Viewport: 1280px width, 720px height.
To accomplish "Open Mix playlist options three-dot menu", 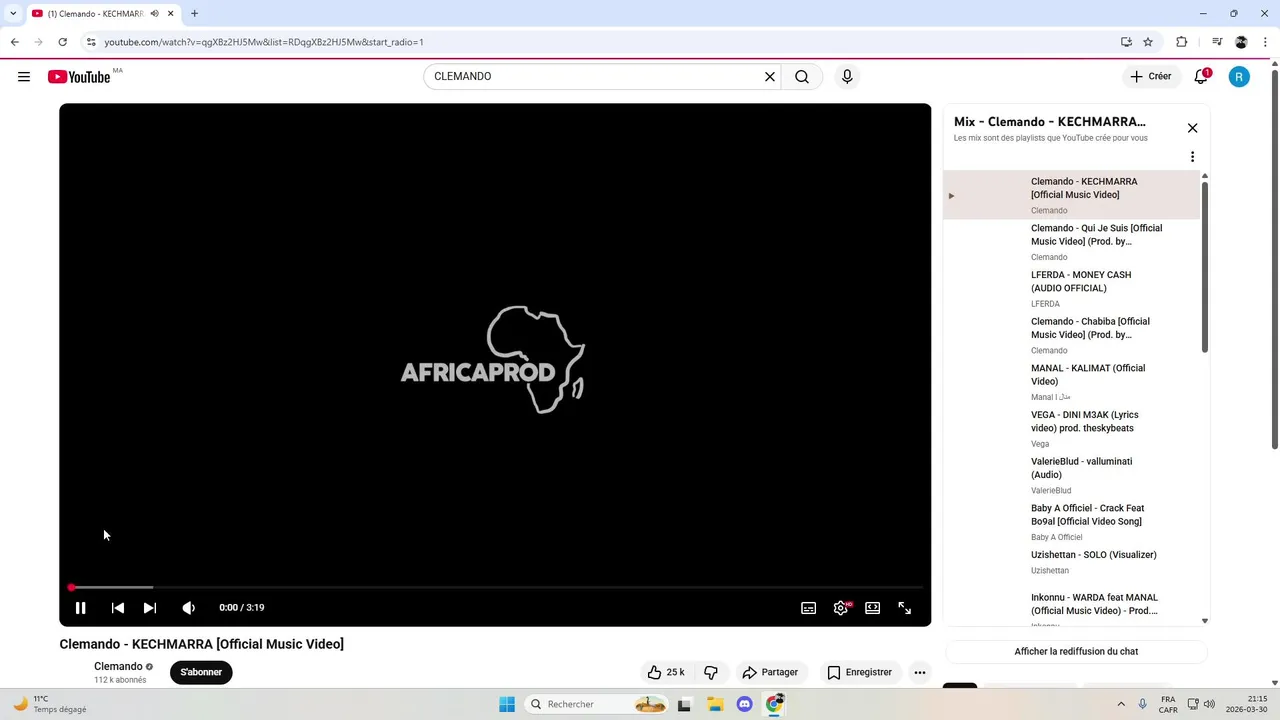I will (1192, 157).
